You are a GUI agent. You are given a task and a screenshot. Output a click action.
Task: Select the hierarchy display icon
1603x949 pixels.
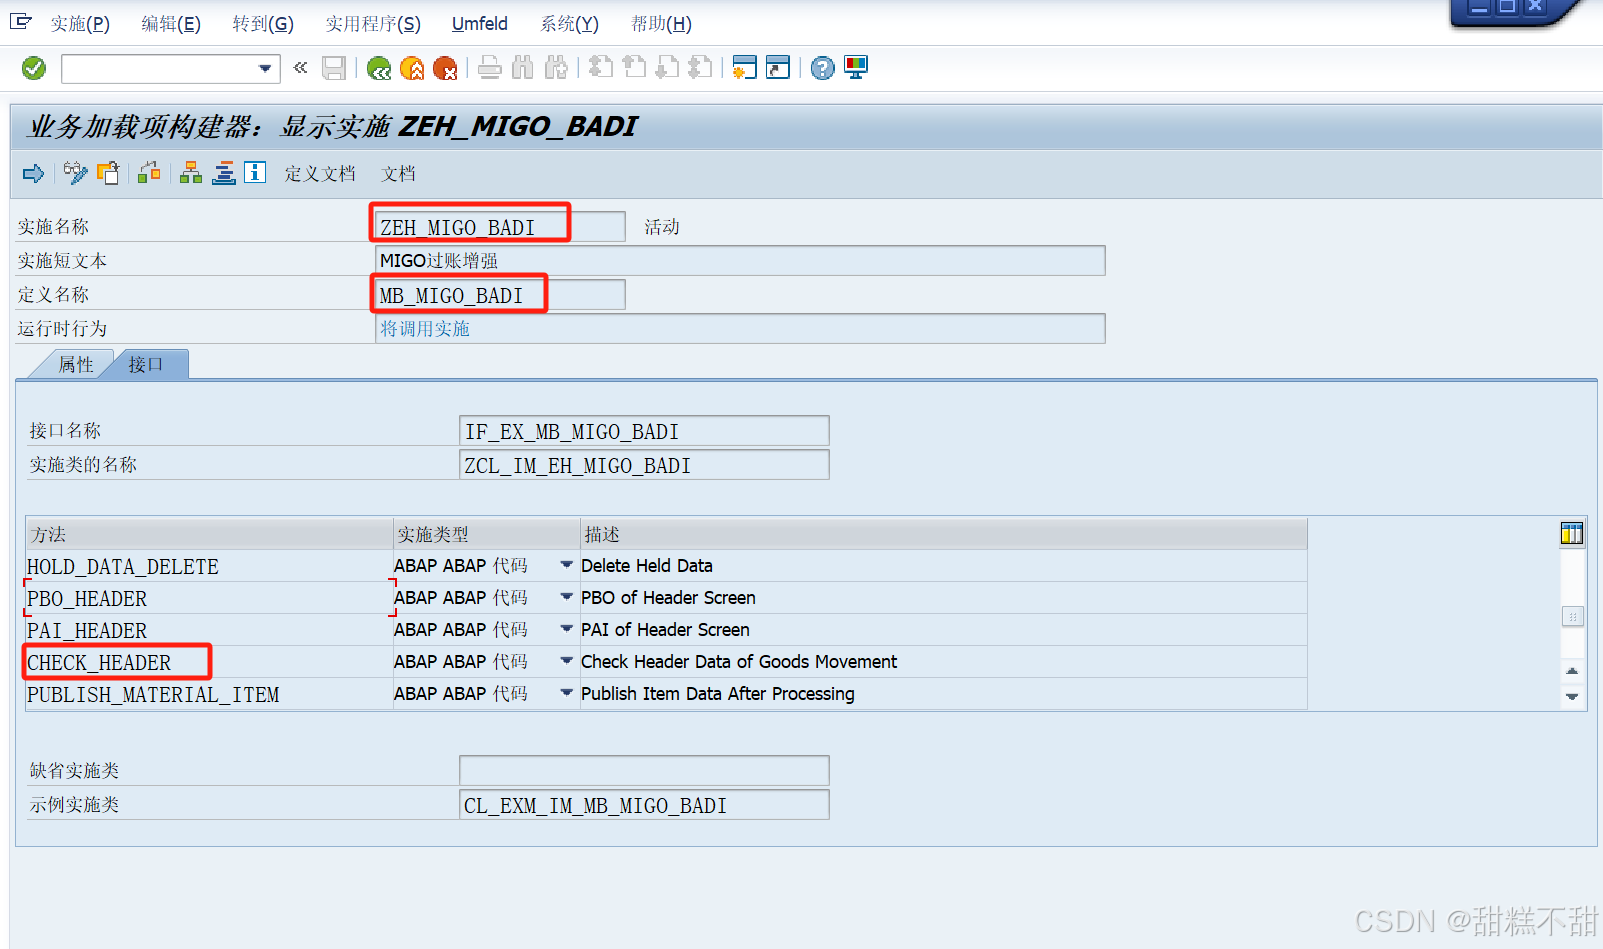pyautogui.click(x=190, y=173)
